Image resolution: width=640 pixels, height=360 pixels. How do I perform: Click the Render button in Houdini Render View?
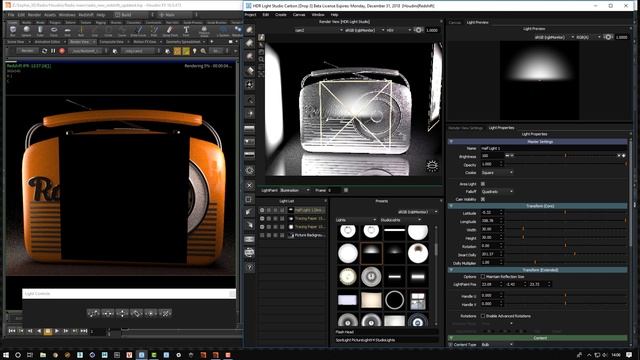pyautogui.click(x=27, y=51)
